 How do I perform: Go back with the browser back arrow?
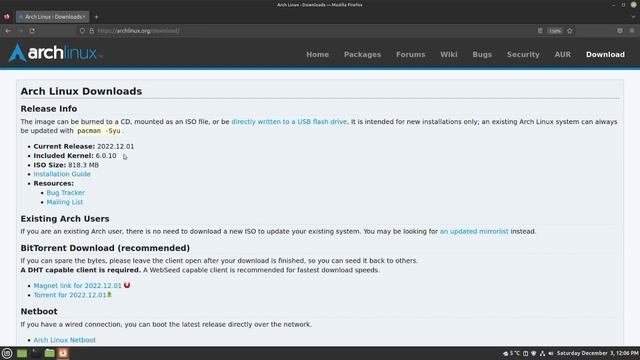(x=8, y=31)
